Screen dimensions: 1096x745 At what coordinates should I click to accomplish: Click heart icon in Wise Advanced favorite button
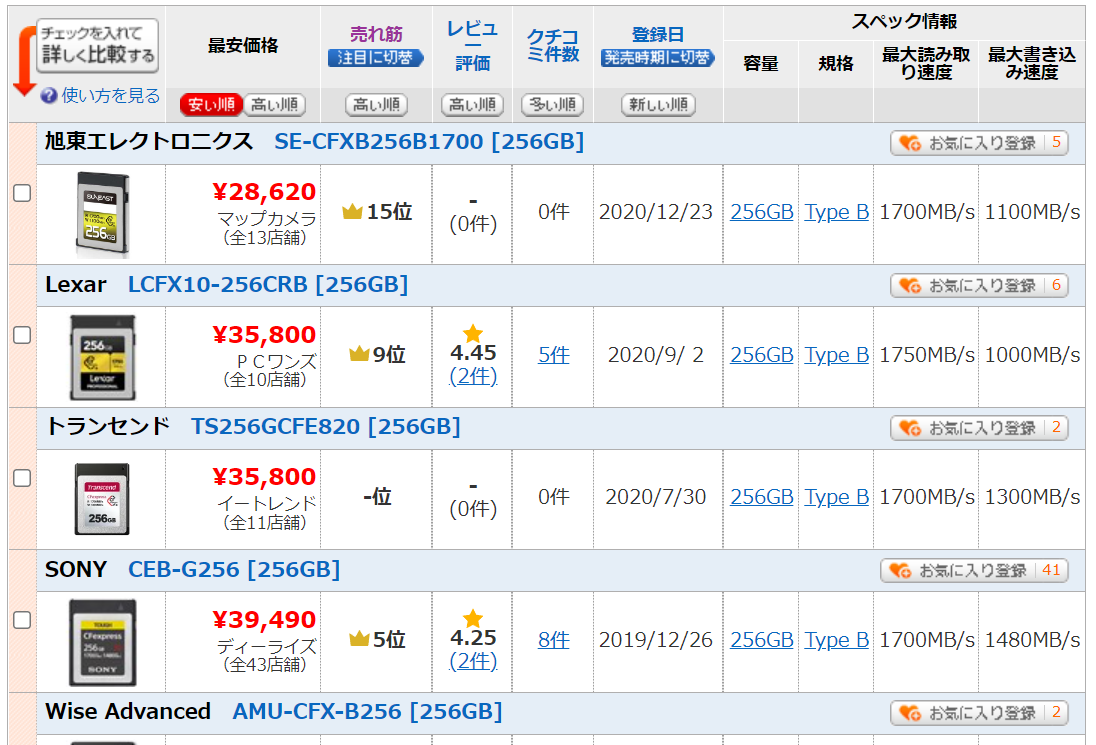(910, 713)
